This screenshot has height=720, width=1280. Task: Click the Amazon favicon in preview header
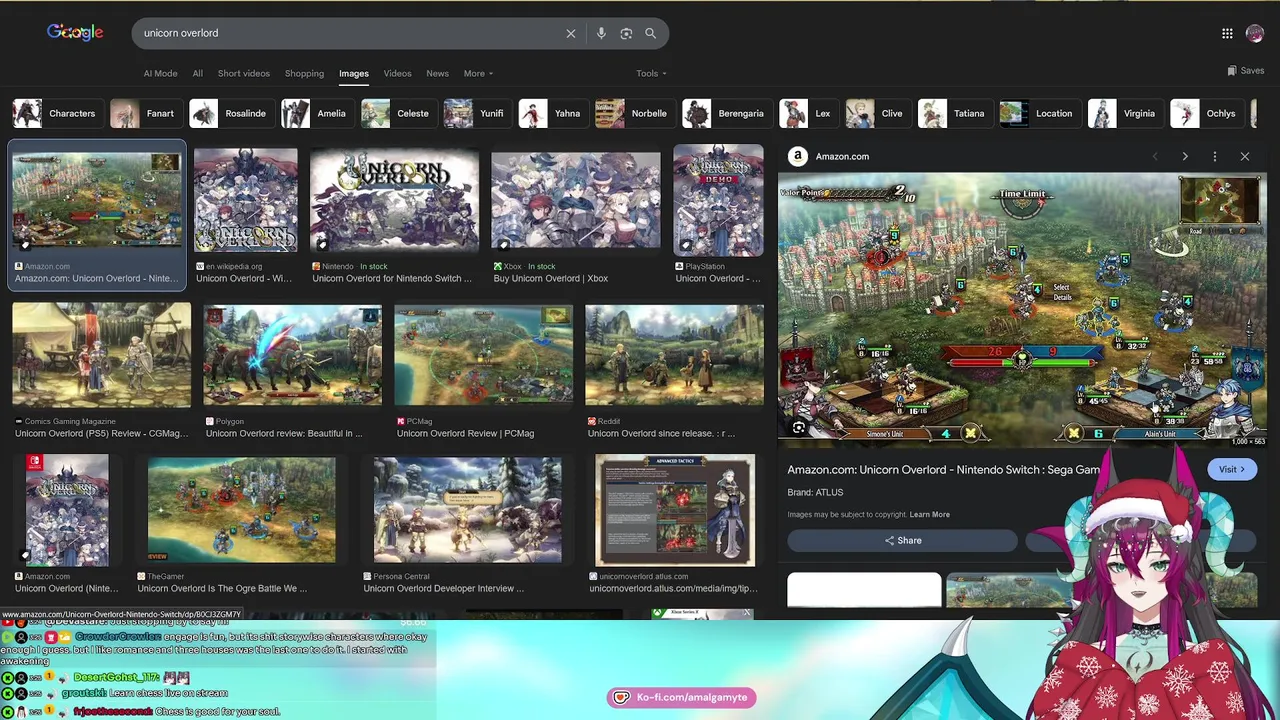pyautogui.click(x=798, y=156)
